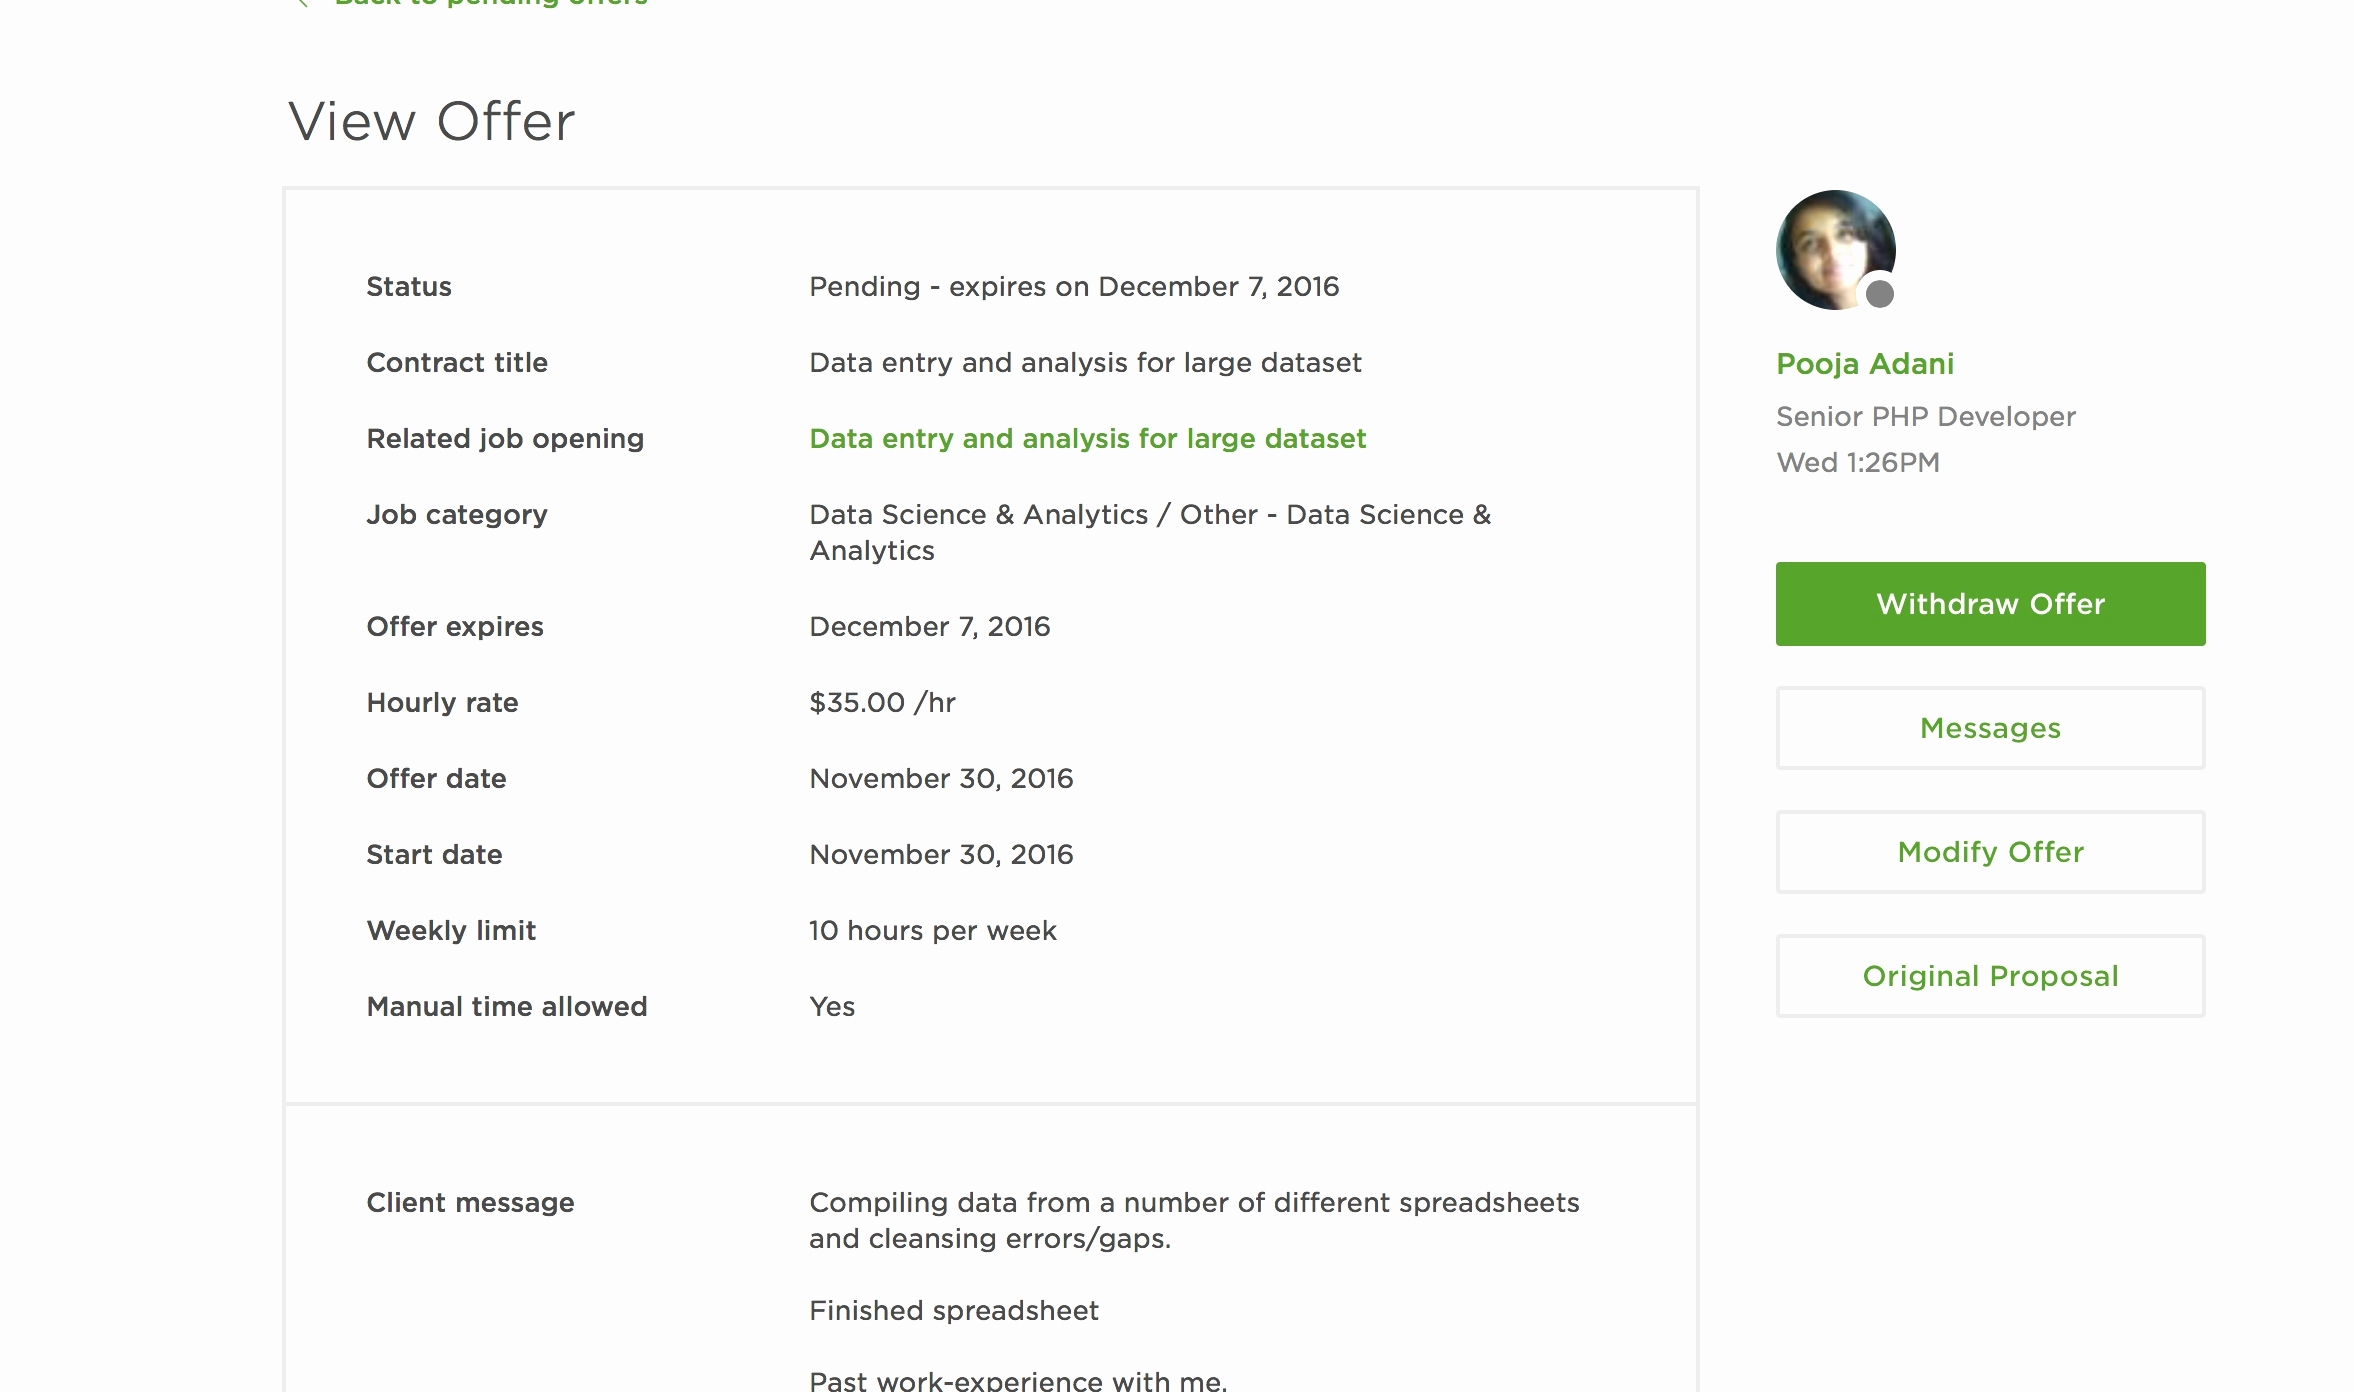The width and height of the screenshot is (2354, 1392).
Task: Open the green related job opening link
Action: click(x=1087, y=439)
